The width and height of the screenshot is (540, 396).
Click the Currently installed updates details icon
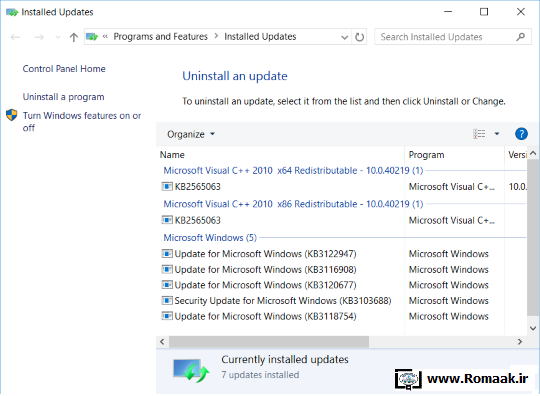coord(191,370)
